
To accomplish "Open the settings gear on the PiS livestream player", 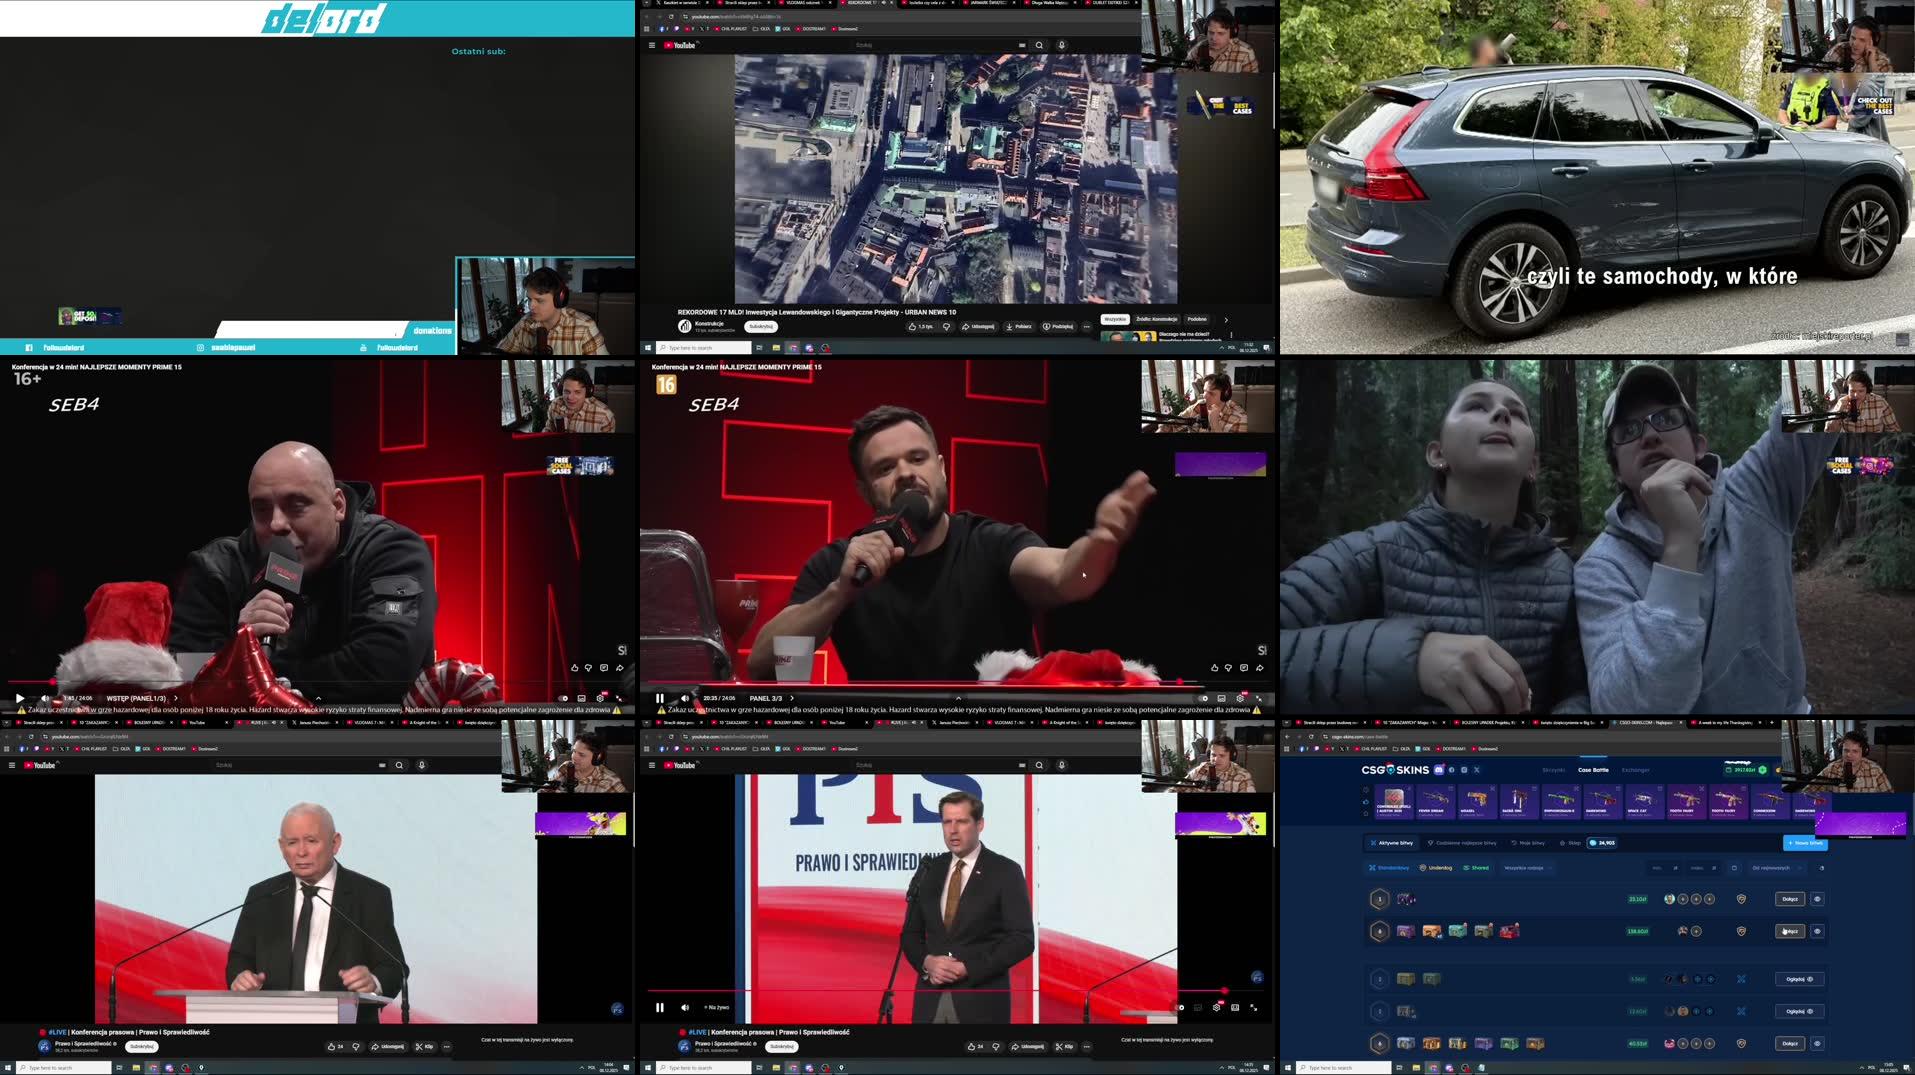I will click(1216, 1007).
